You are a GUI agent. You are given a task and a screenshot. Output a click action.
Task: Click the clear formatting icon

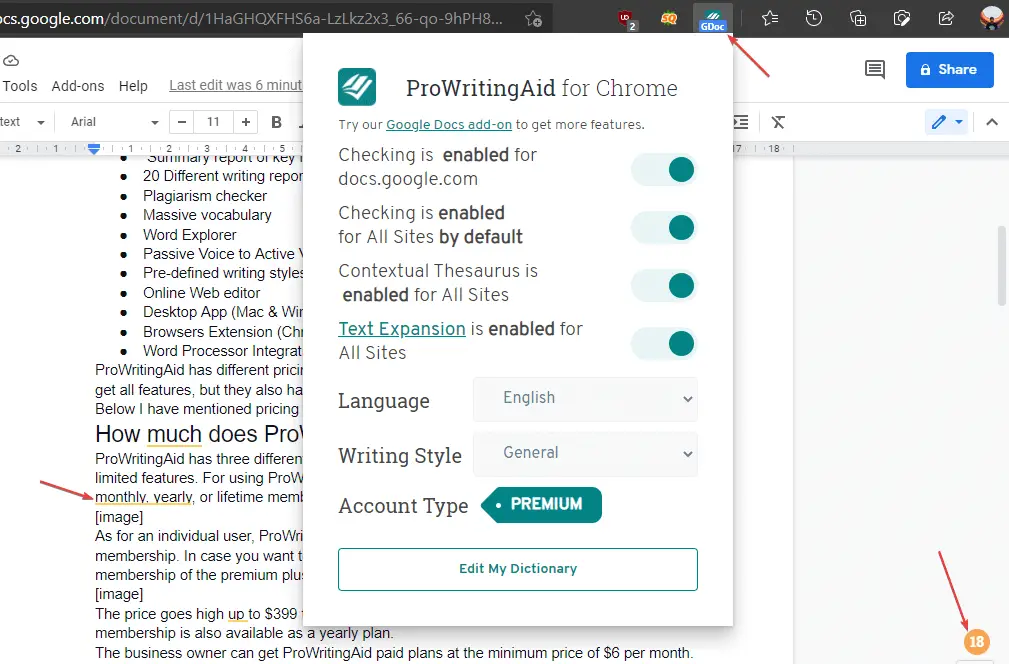click(x=778, y=122)
